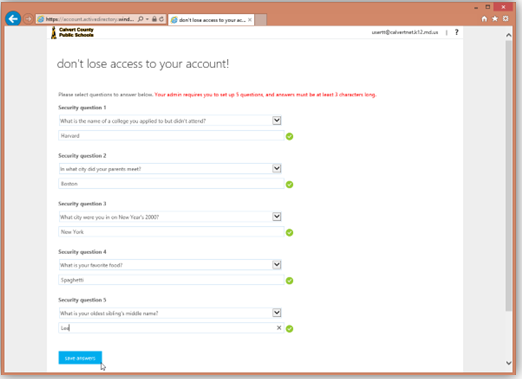Click green checkmark next to question 5 answer
Image resolution: width=522 pixels, height=379 pixels.
pos(290,329)
